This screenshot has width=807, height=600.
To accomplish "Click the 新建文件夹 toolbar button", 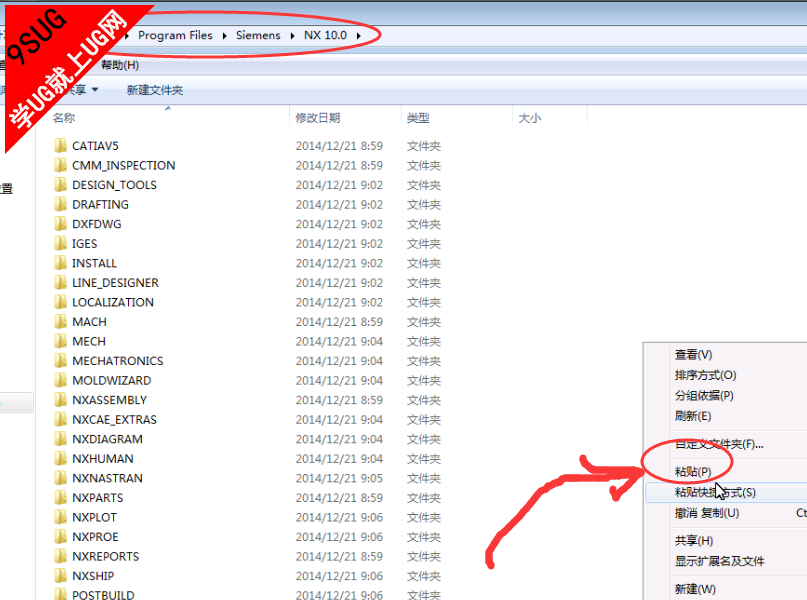I will pos(155,90).
